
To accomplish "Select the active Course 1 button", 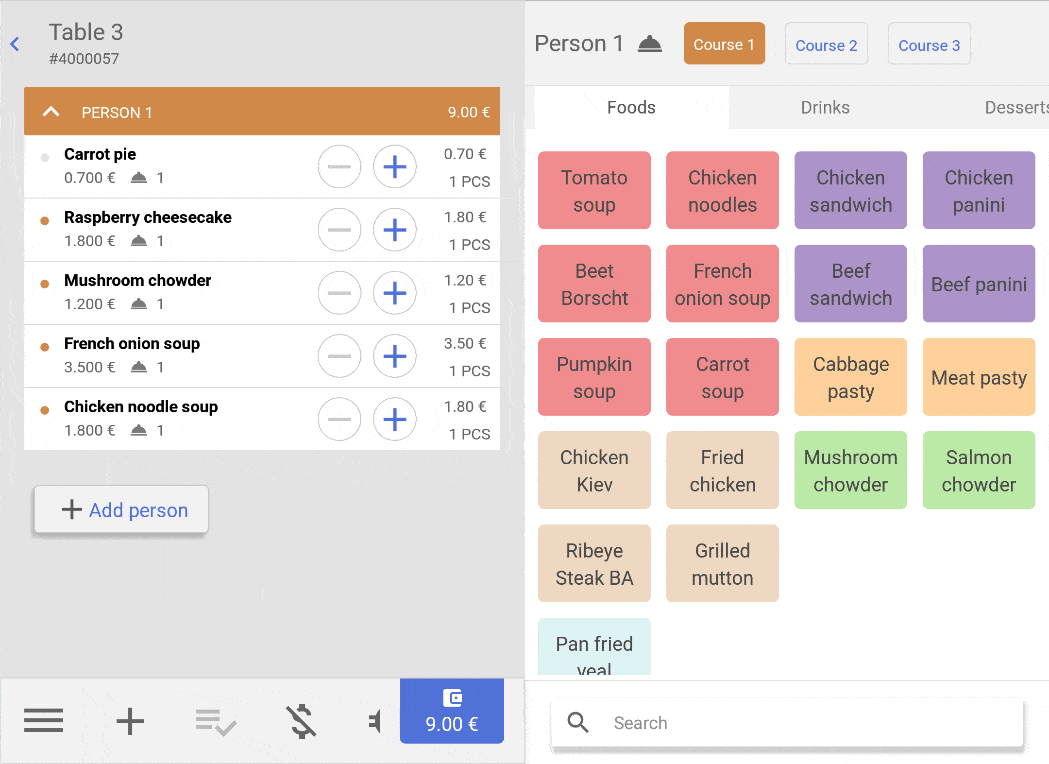I will pos(724,45).
